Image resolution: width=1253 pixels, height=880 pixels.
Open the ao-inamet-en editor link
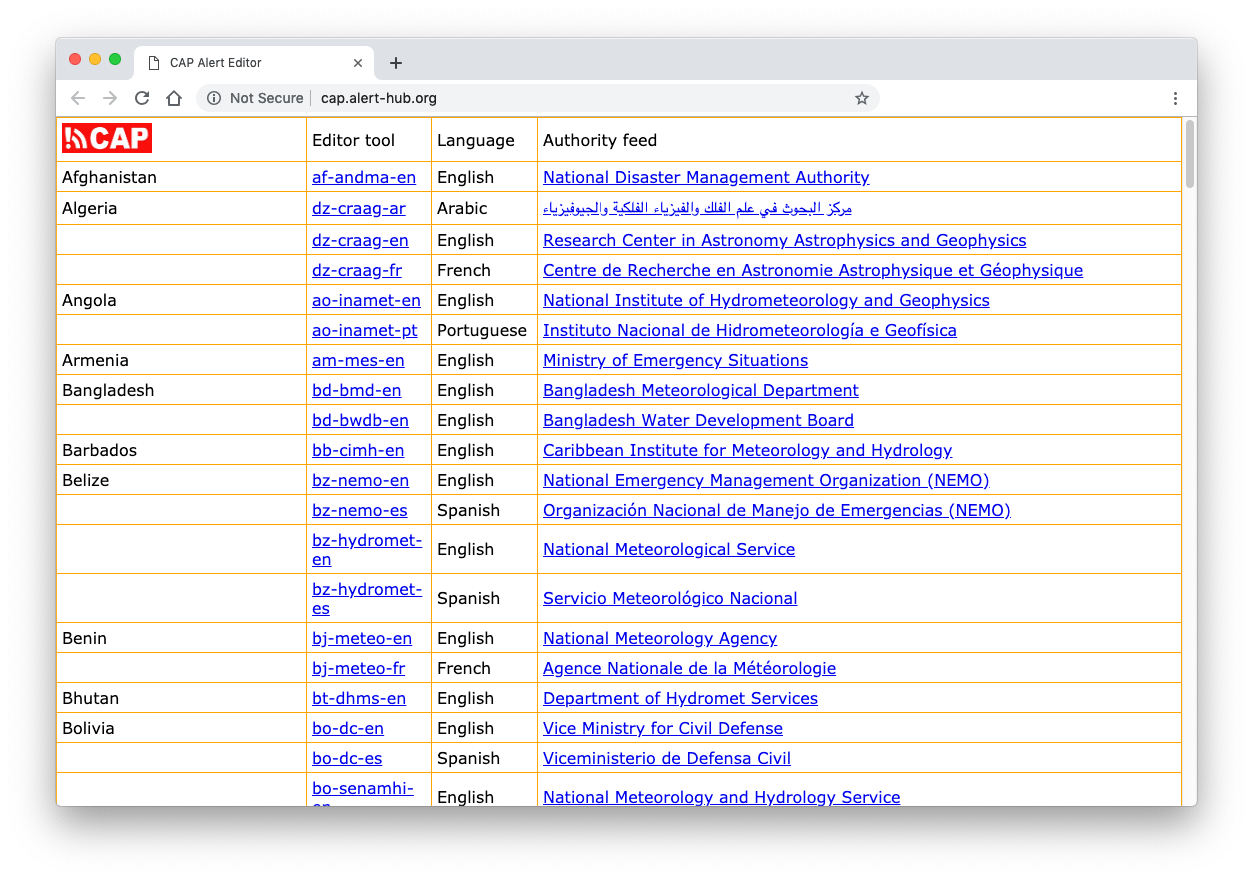point(366,300)
